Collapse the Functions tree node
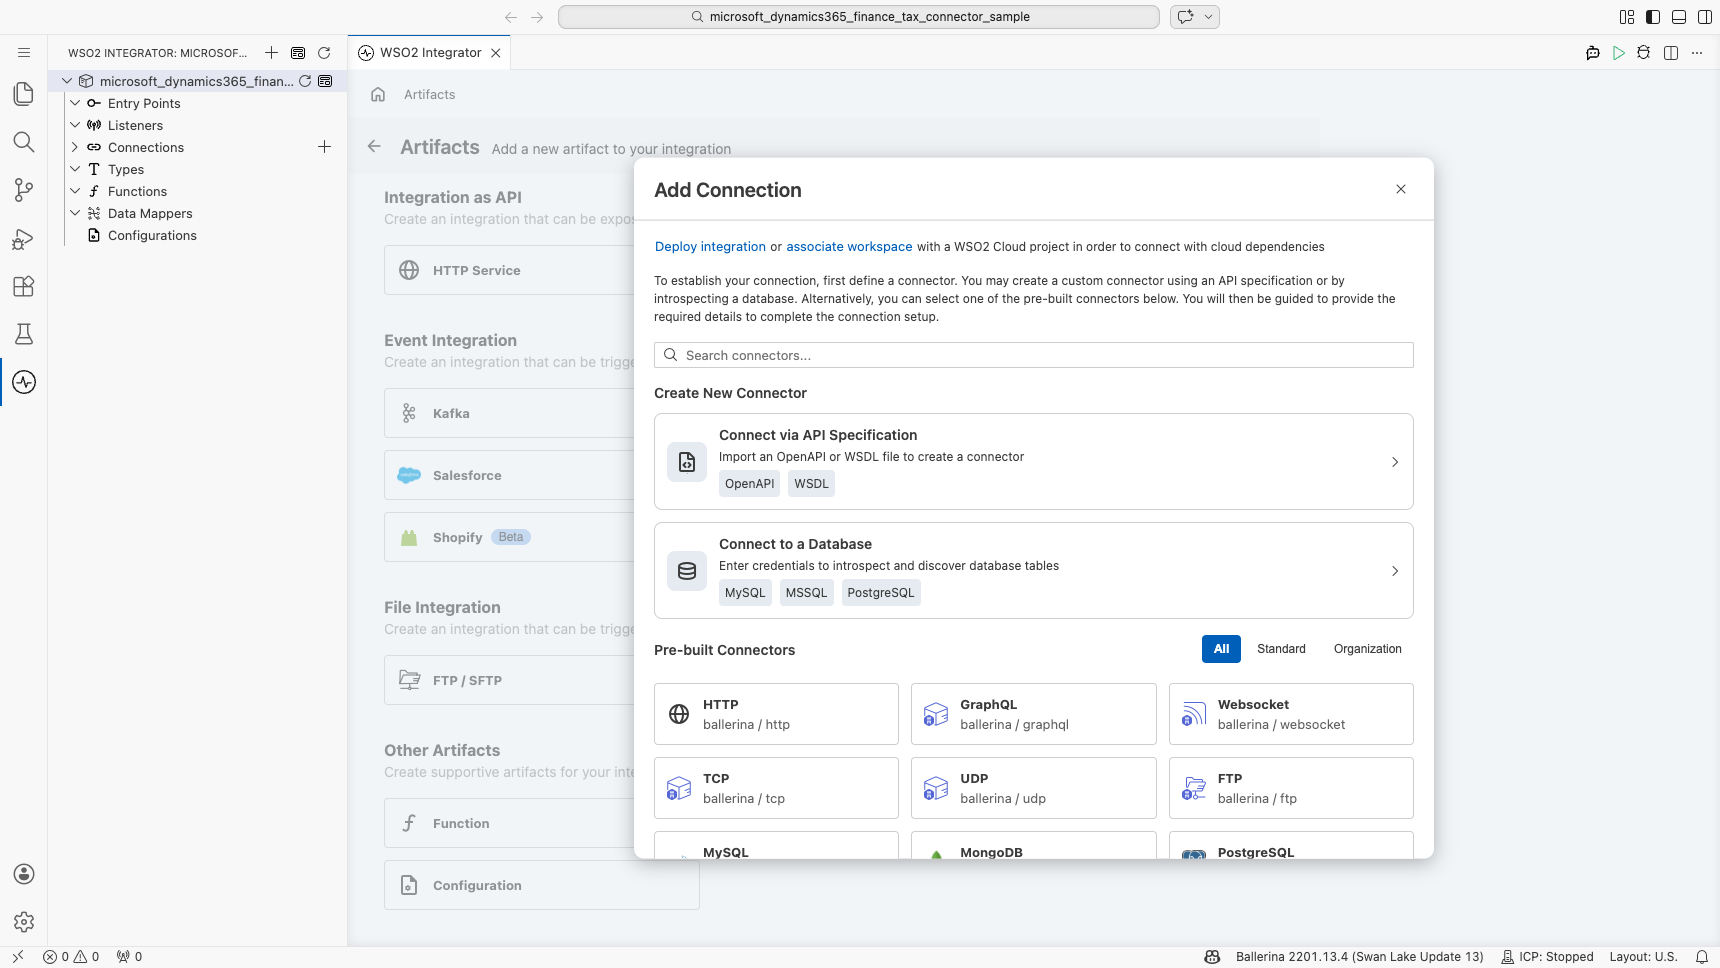Viewport: 1720px width, 968px height. (75, 191)
